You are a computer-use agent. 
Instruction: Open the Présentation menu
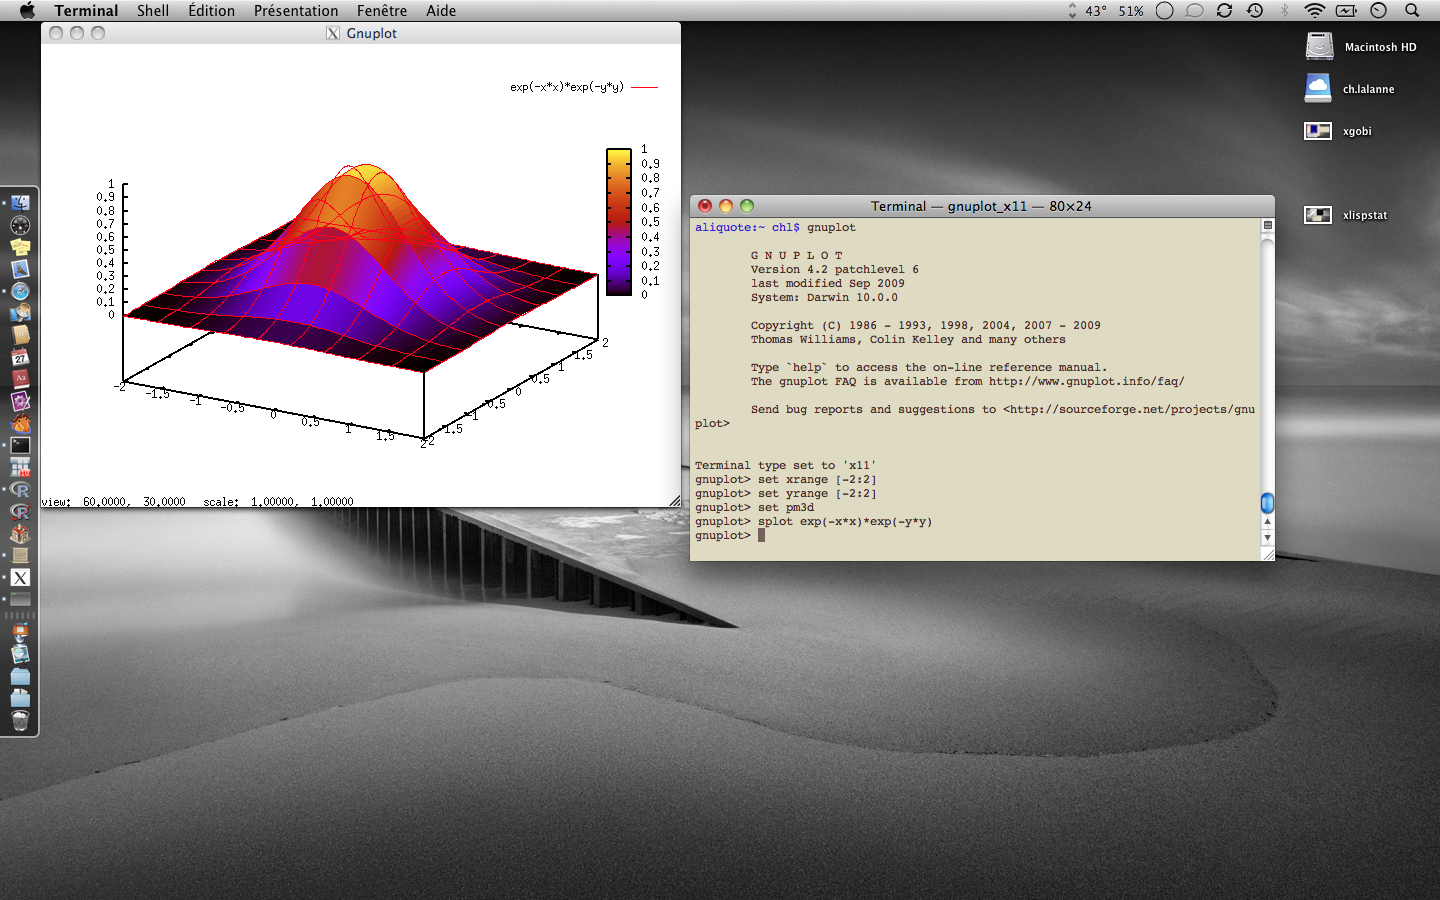[296, 11]
